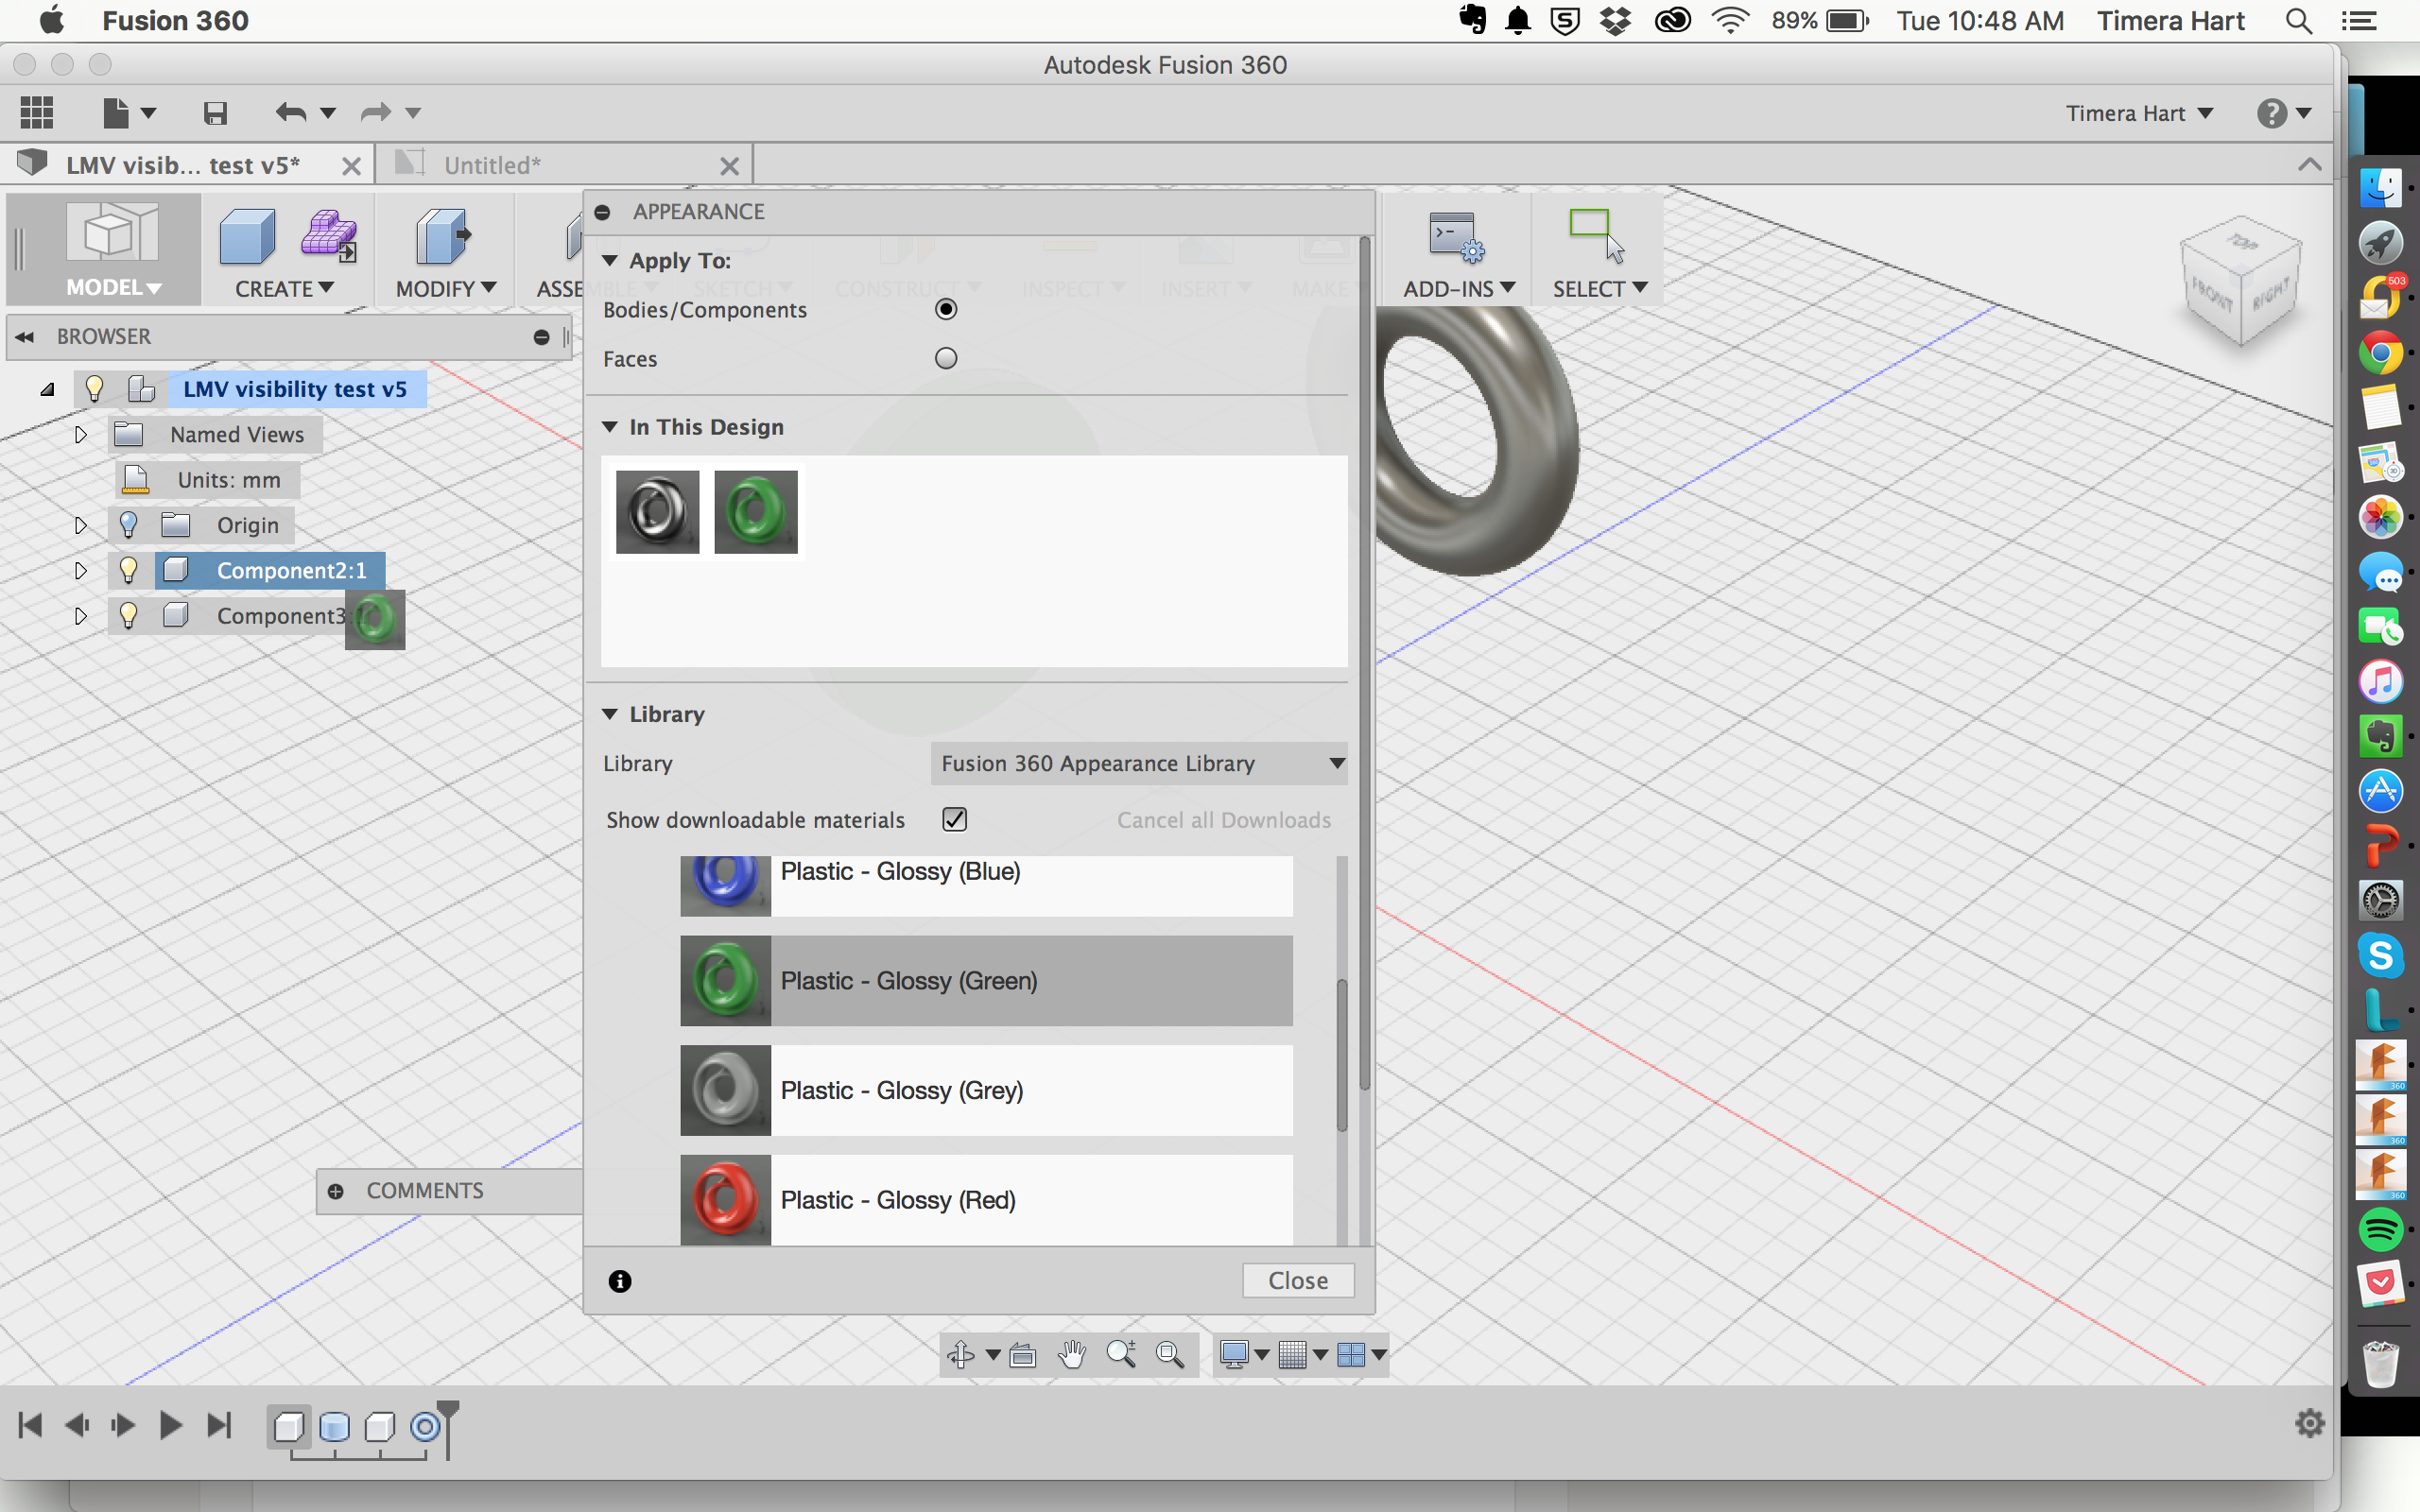
Task: Open the MODEL workspace dropdown
Action: click(113, 286)
